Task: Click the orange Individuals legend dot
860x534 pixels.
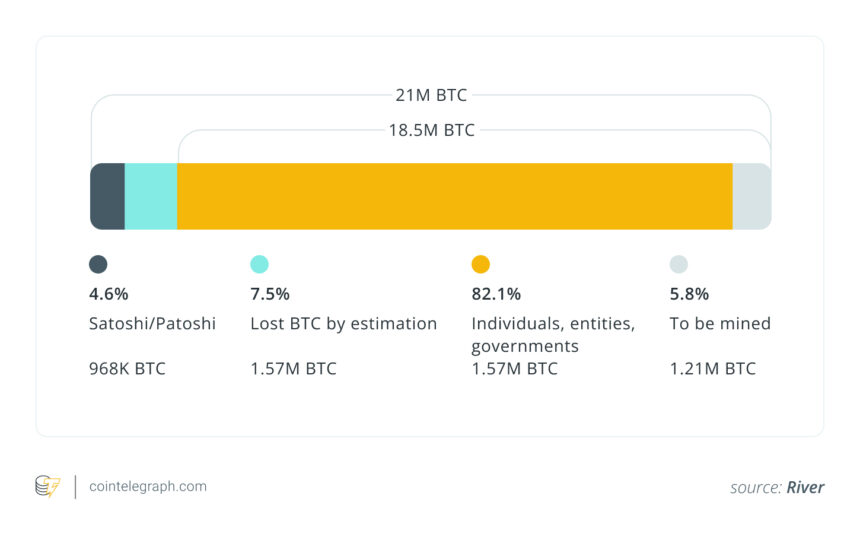Action: 481,265
